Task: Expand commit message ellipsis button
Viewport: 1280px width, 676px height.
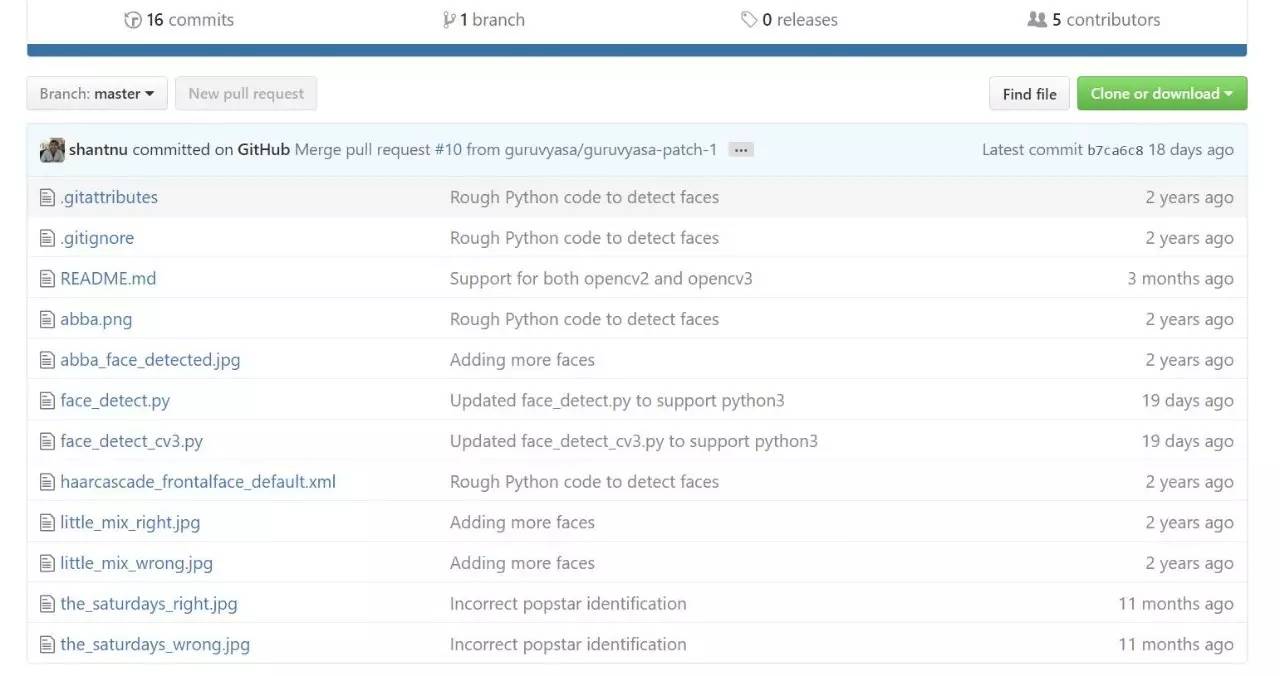Action: [x=740, y=150]
